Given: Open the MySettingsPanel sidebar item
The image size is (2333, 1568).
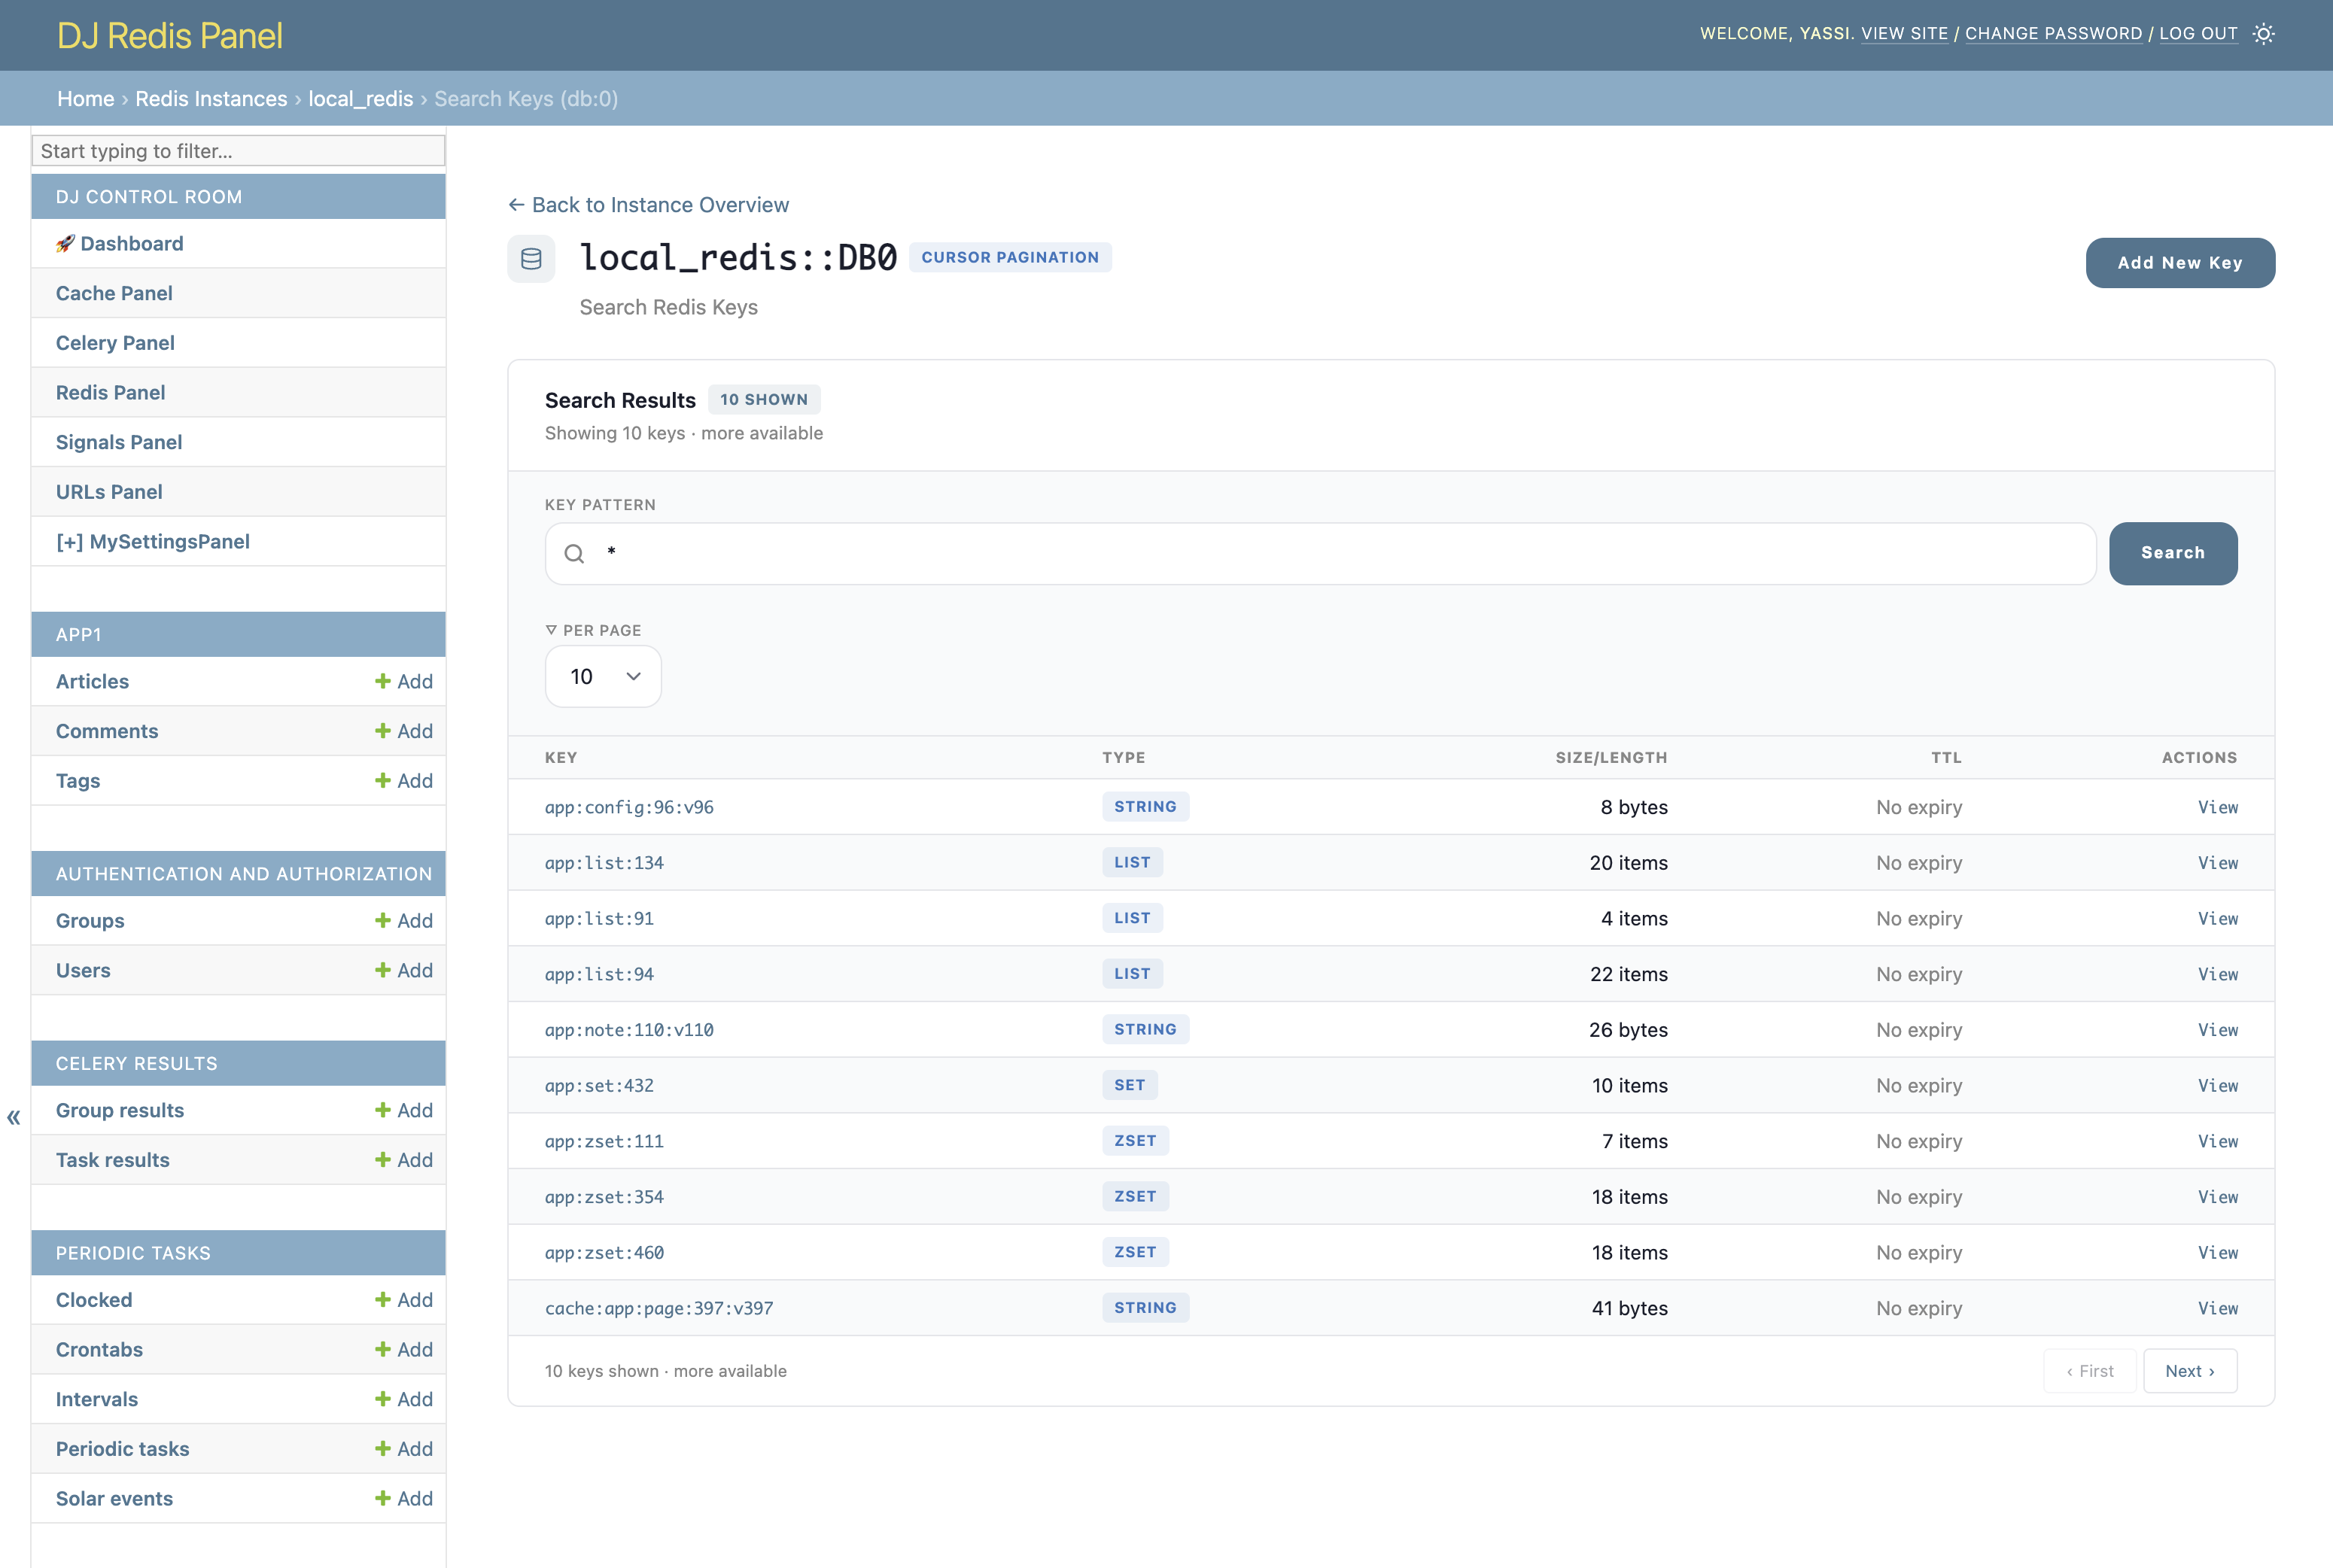Looking at the screenshot, I should pyautogui.click(x=153, y=541).
